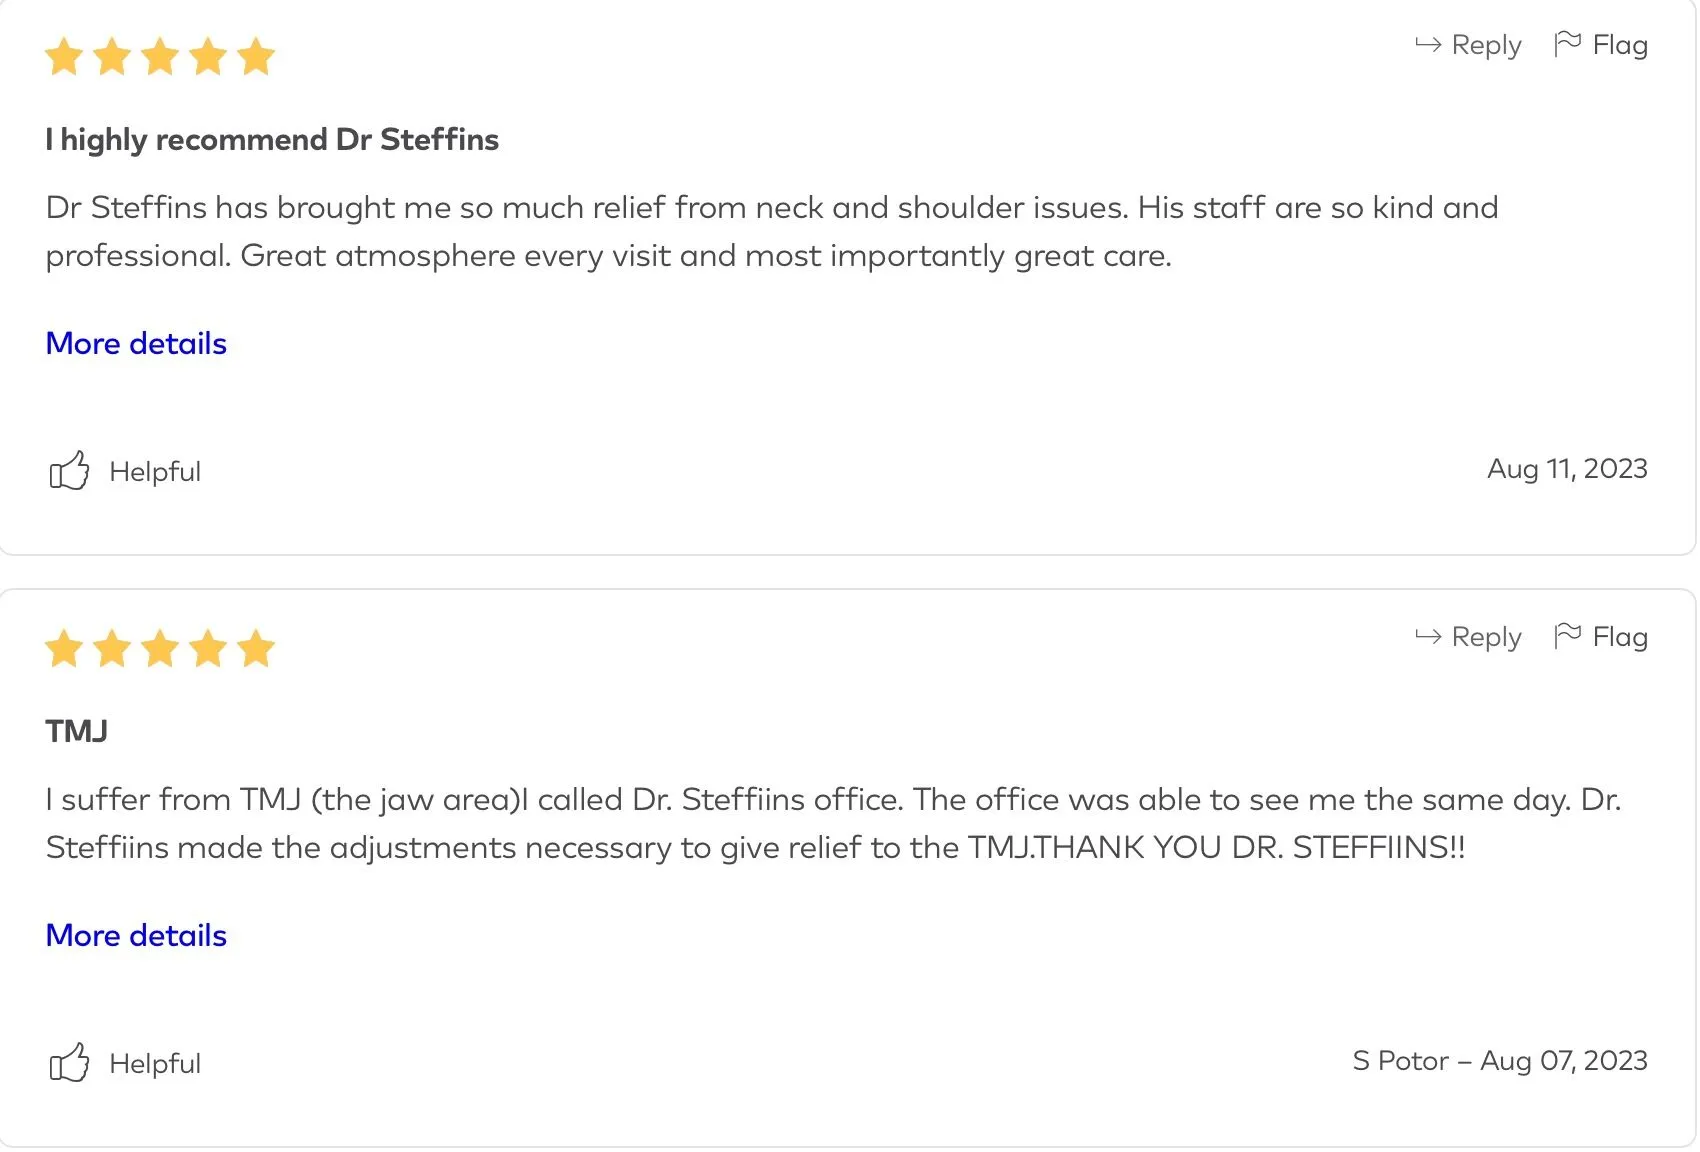Click the "I highly recommend Dr Steffins" heading
This screenshot has height=1152, width=1700.
(x=272, y=139)
